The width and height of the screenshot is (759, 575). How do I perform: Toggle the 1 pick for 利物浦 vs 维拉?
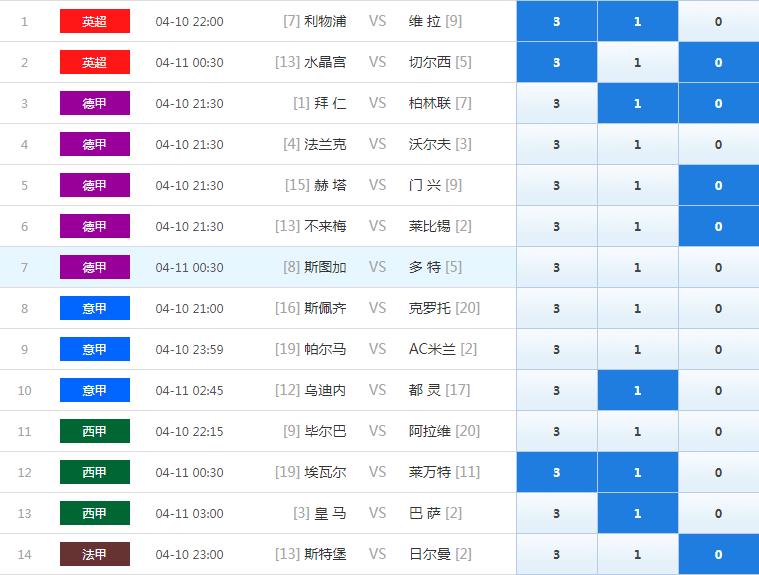pos(638,21)
